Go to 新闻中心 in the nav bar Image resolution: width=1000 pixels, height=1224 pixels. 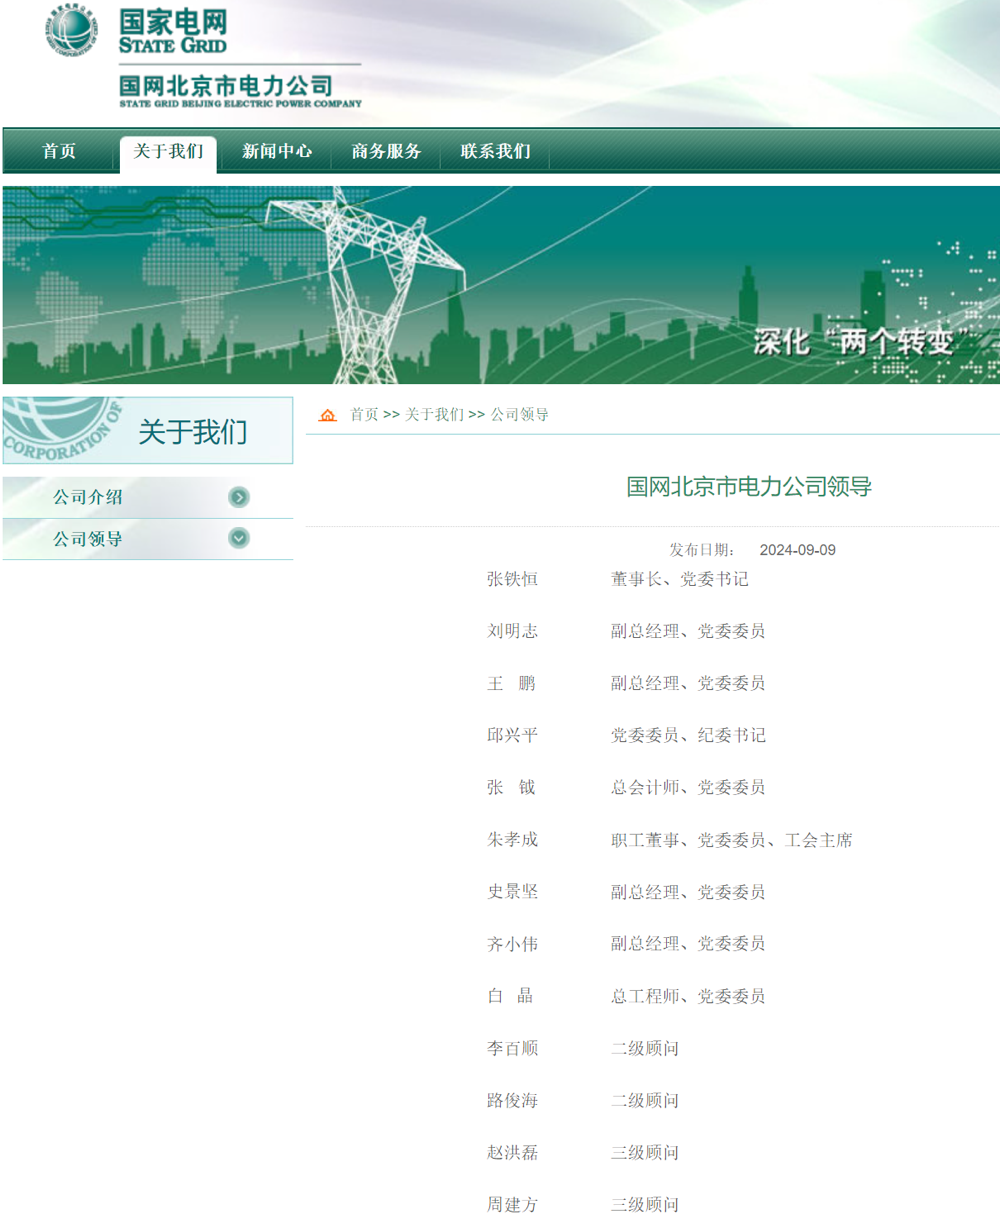(x=277, y=152)
